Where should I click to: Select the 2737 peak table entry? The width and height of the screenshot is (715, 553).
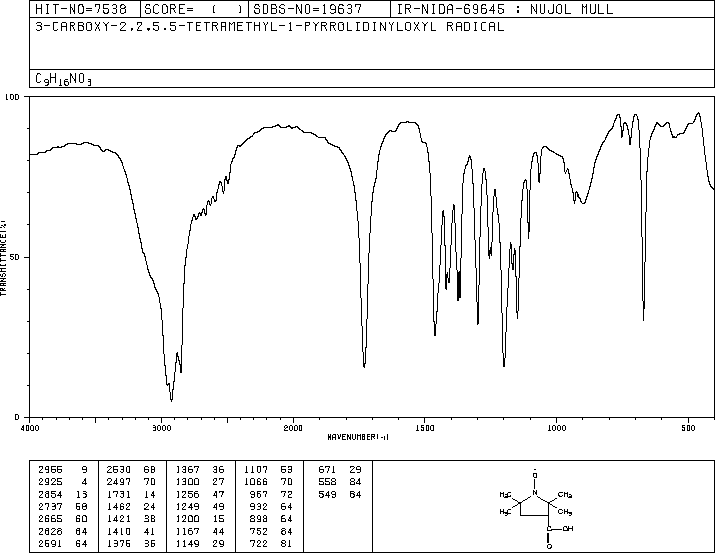62,506
